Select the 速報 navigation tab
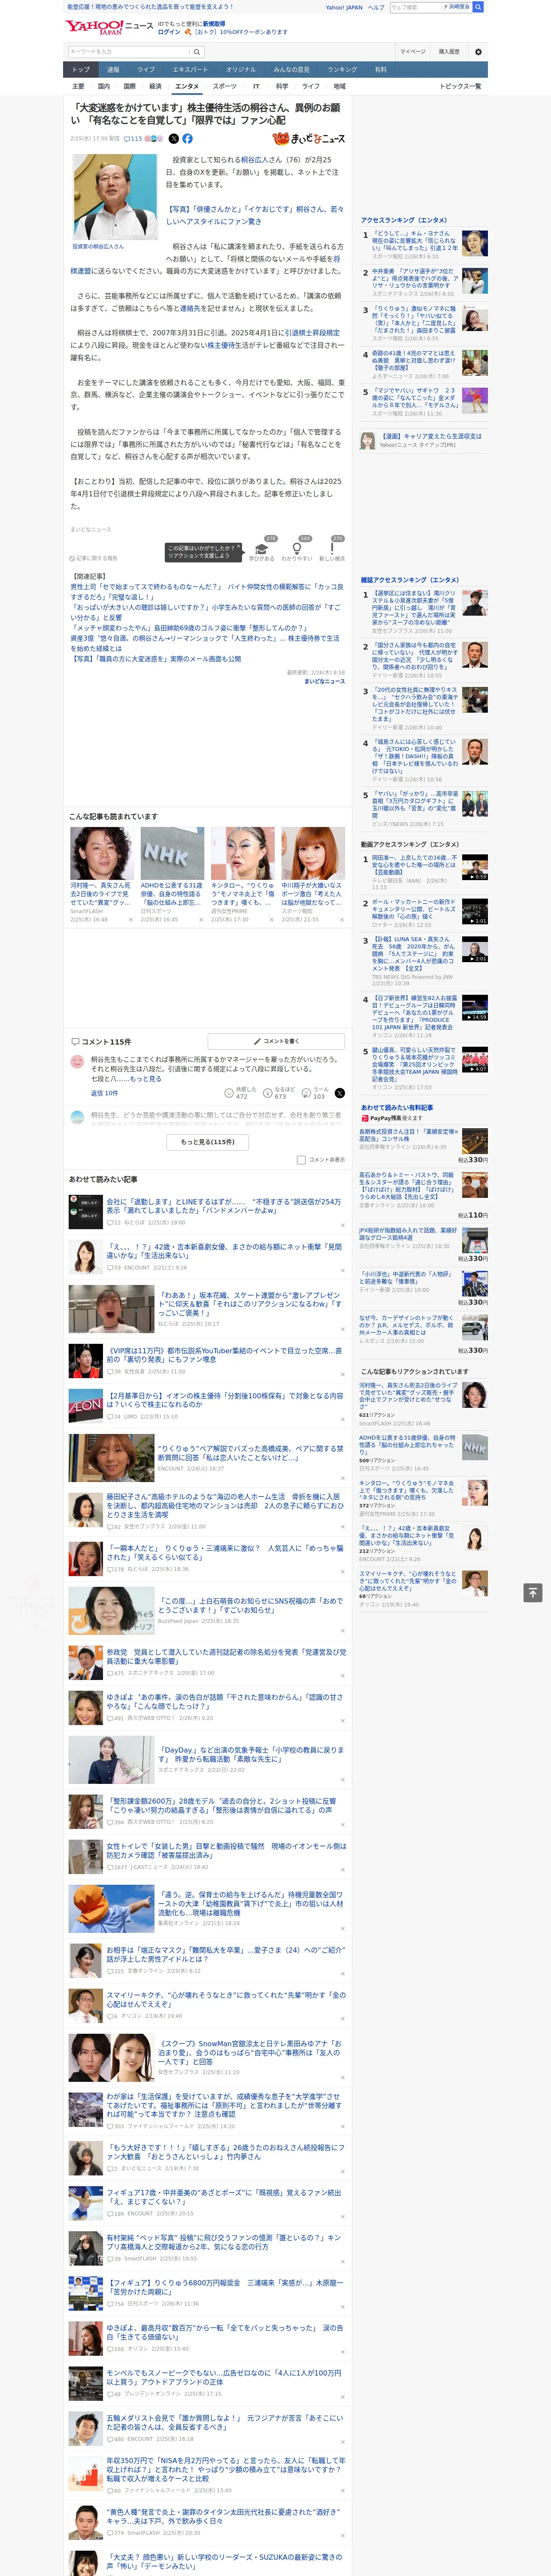The image size is (551, 2576). pyautogui.click(x=113, y=70)
